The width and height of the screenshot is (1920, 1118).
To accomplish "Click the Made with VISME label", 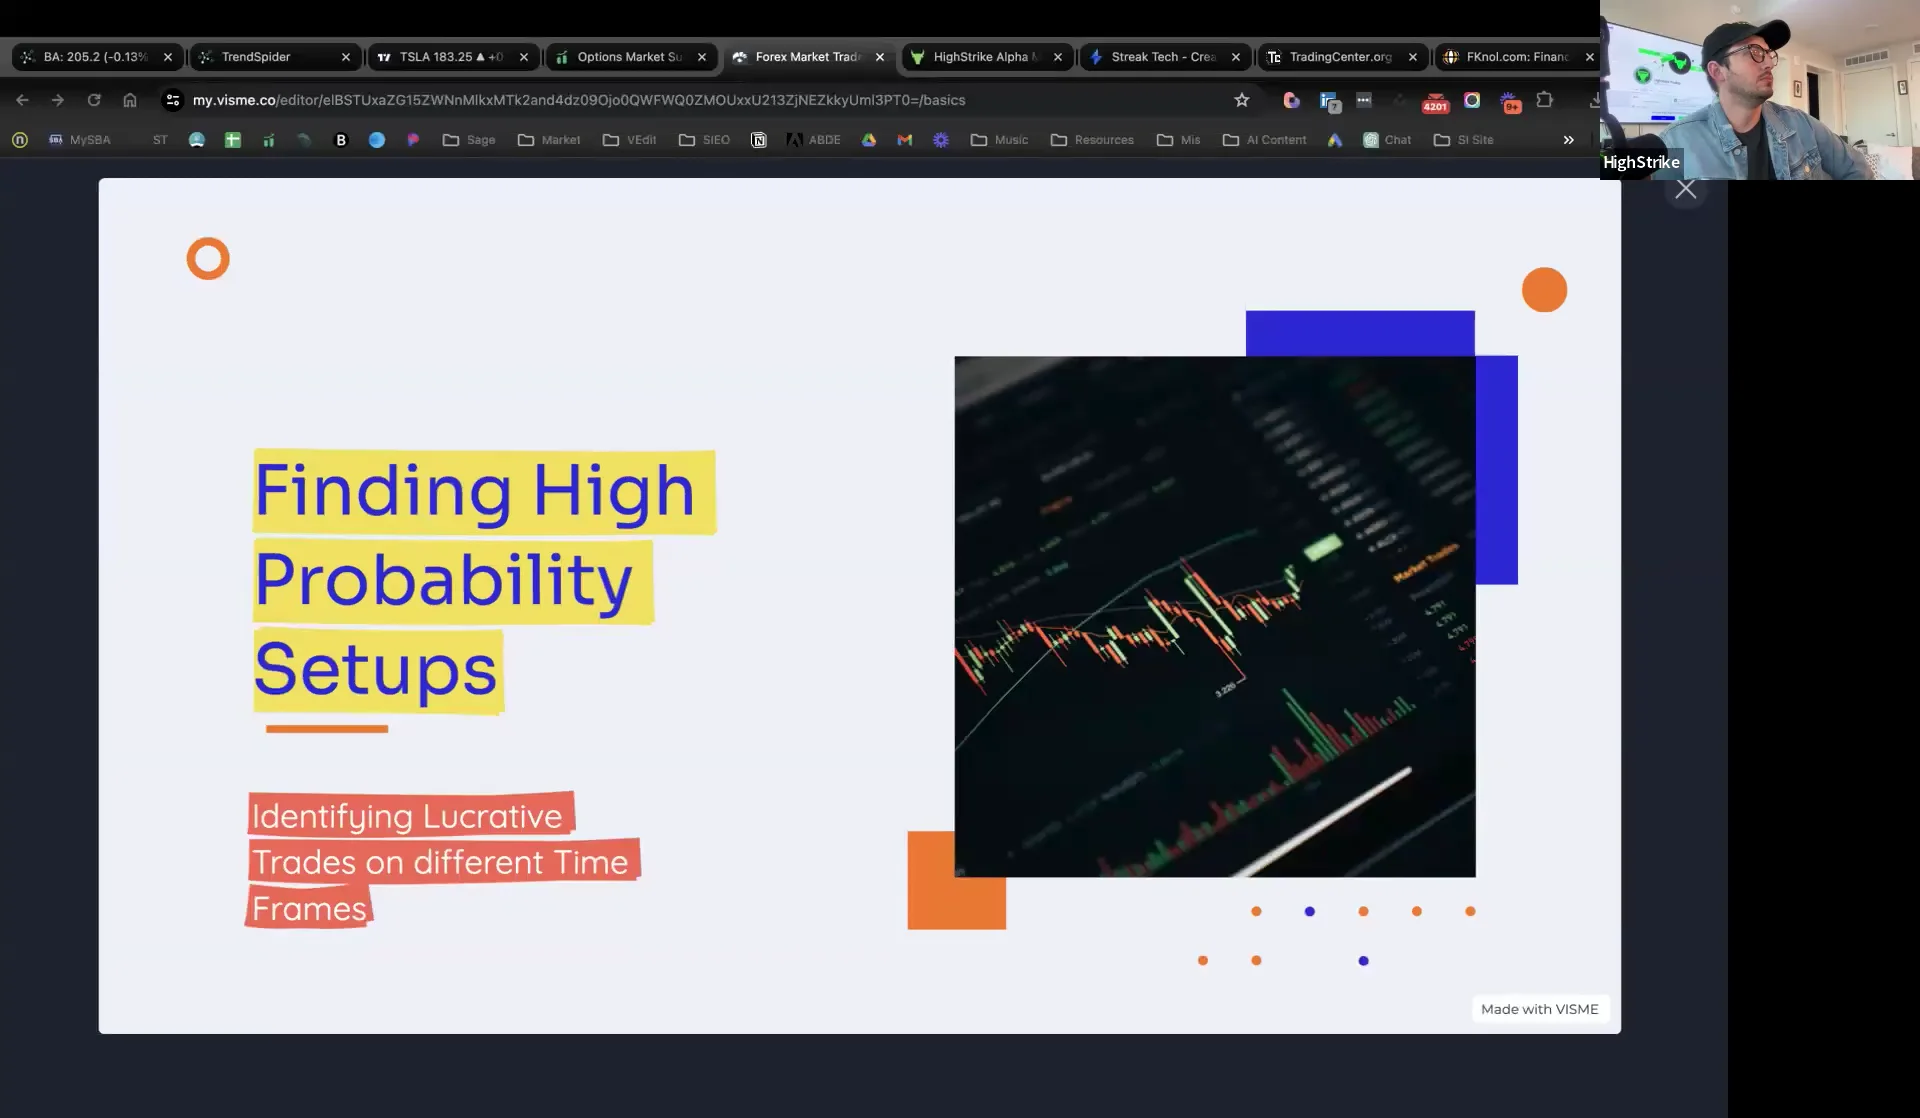I will pos(1540,1009).
